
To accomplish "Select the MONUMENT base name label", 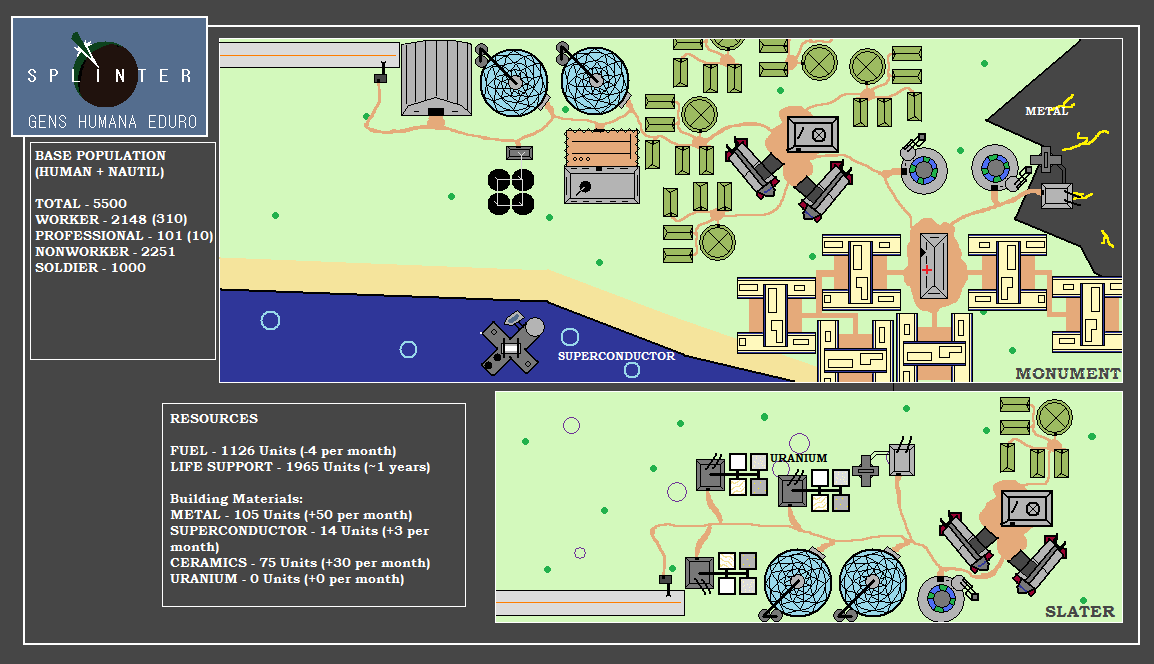I will click(1067, 374).
